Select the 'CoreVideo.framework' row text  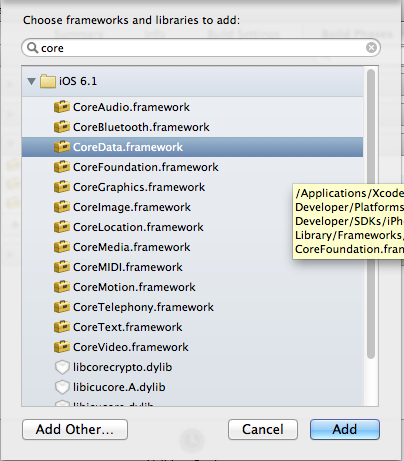(131, 347)
